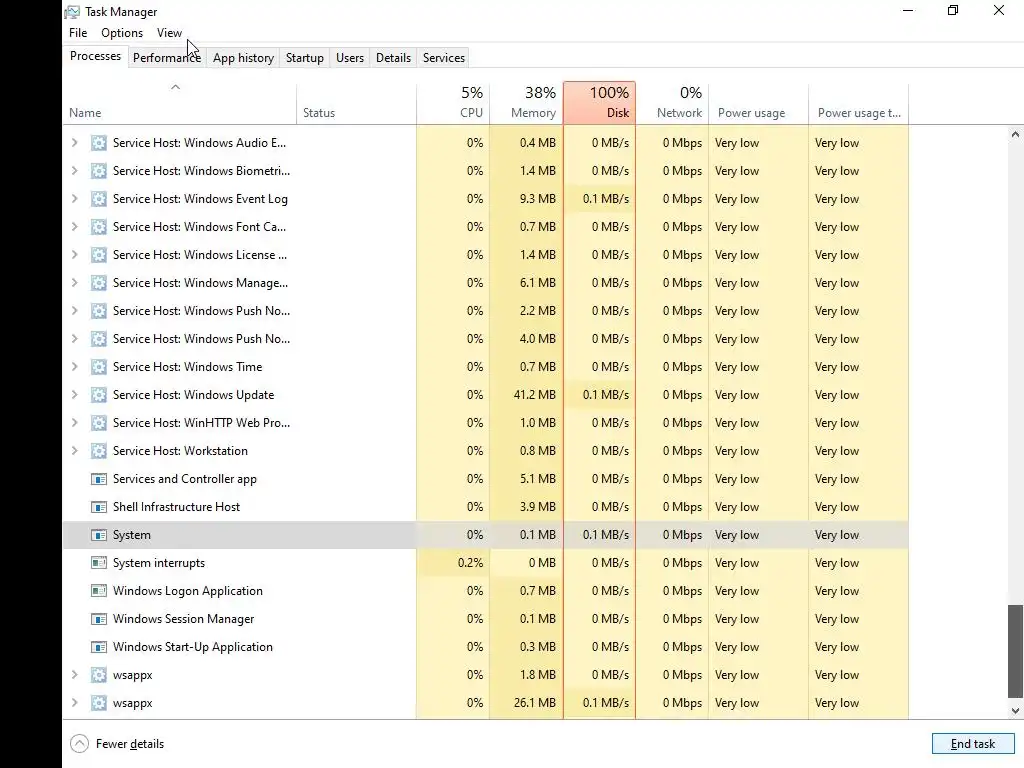Click the Task Manager title bar icon
Image resolution: width=1024 pixels, height=768 pixels.
point(72,12)
